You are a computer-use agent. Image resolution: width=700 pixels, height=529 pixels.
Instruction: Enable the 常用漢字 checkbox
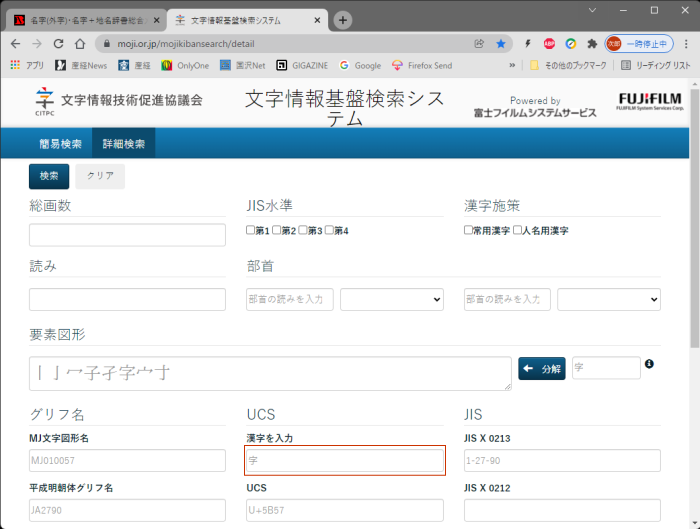coord(469,230)
